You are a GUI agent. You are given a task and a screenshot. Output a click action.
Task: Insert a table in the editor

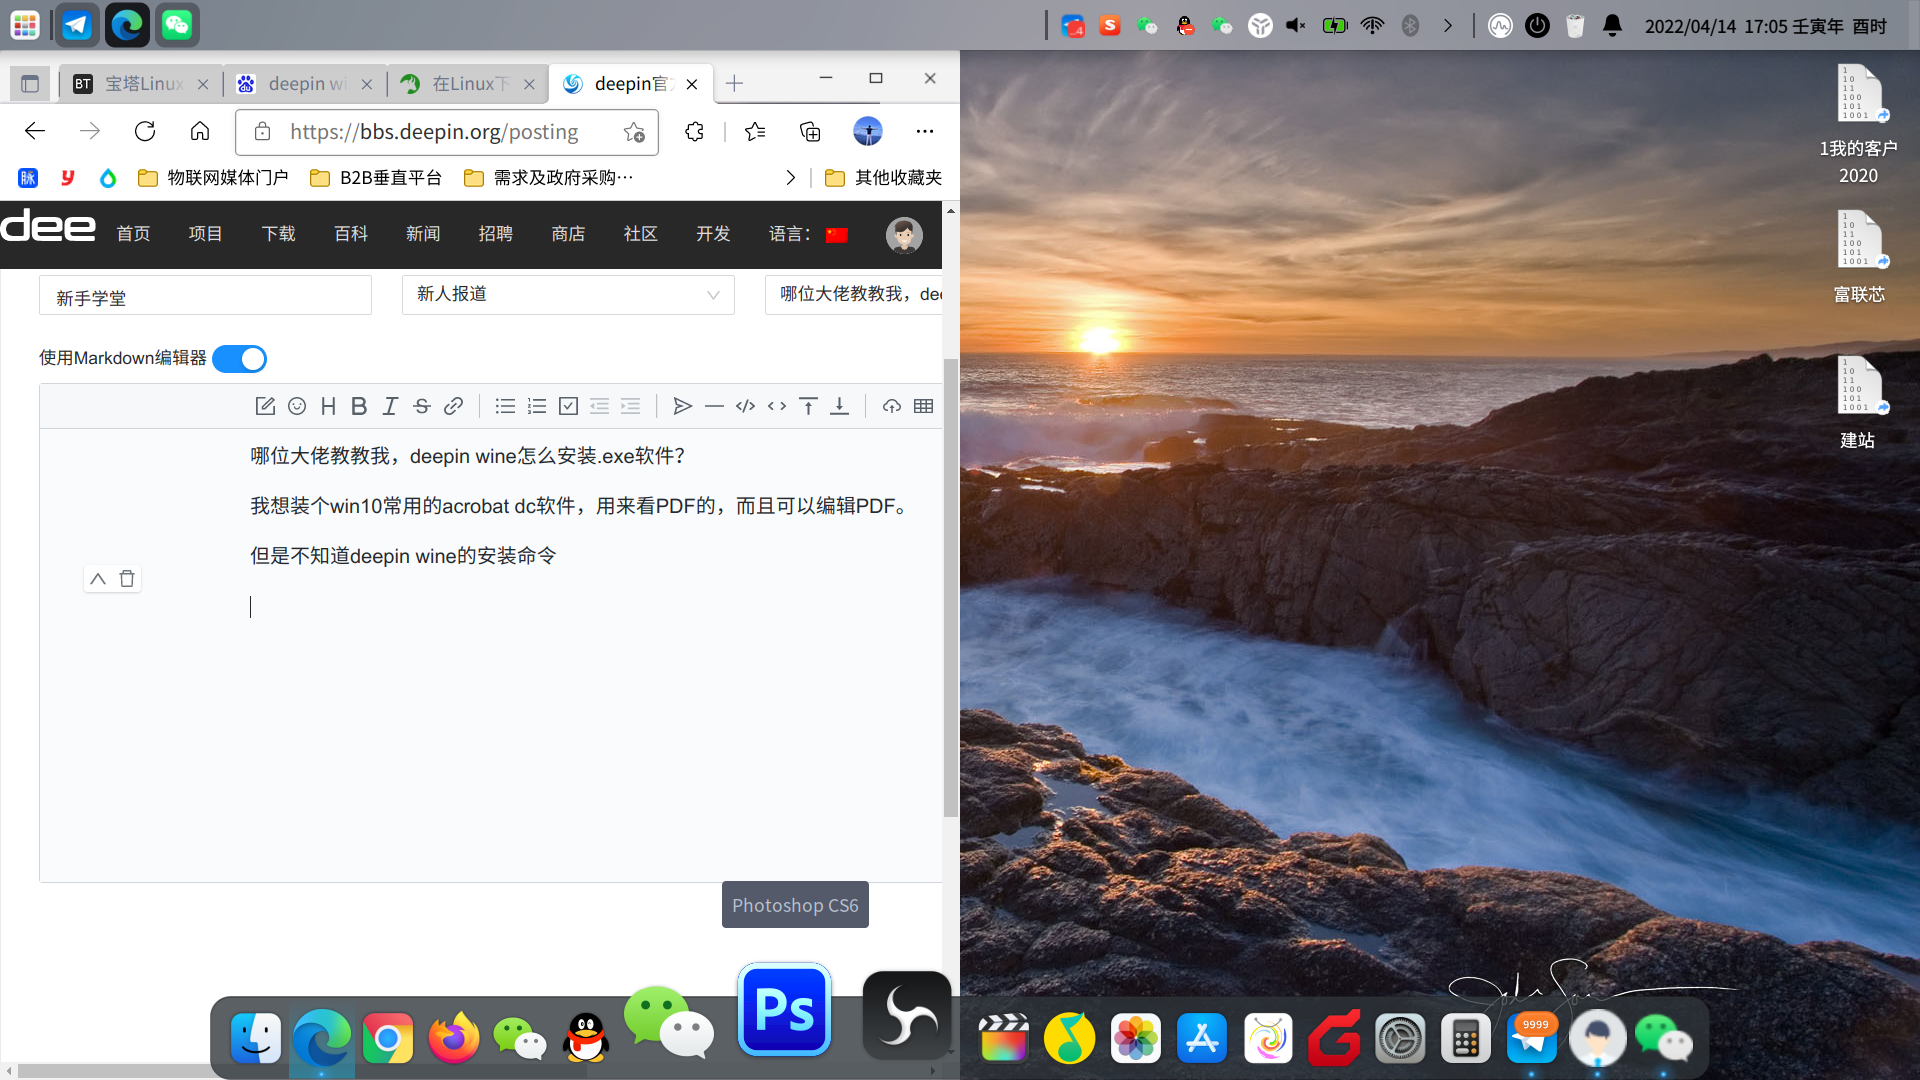[x=923, y=406]
